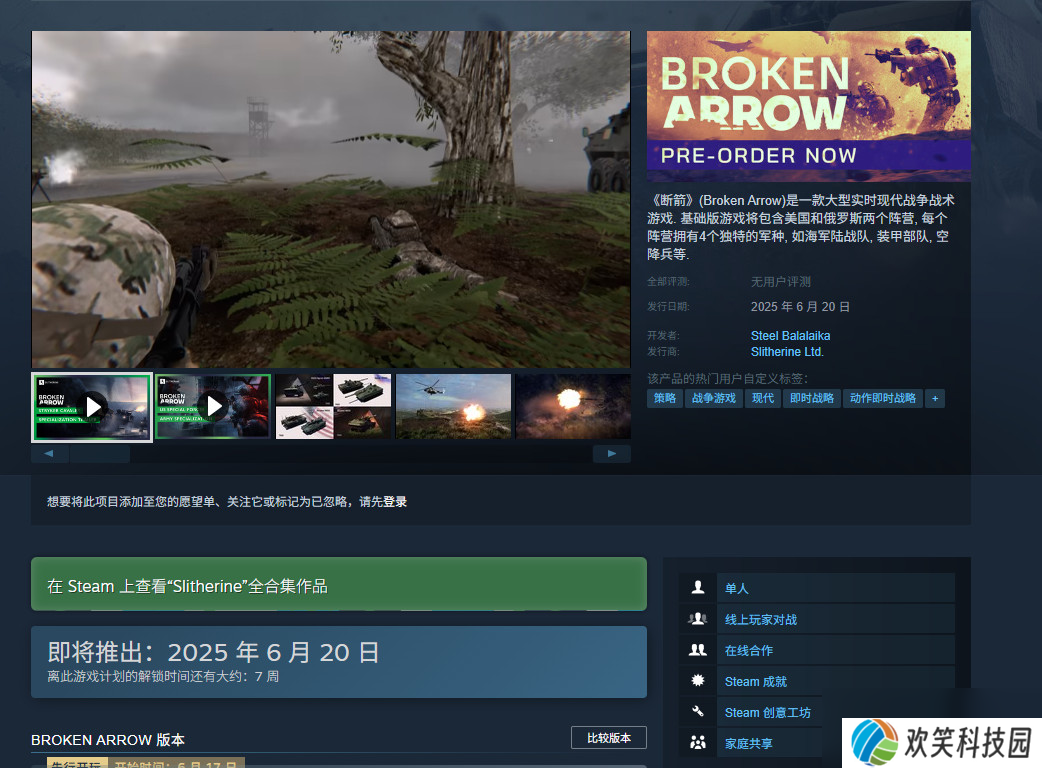Open developer Steel Balalaika link
The width and height of the screenshot is (1042, 768).
coord(790,336)
